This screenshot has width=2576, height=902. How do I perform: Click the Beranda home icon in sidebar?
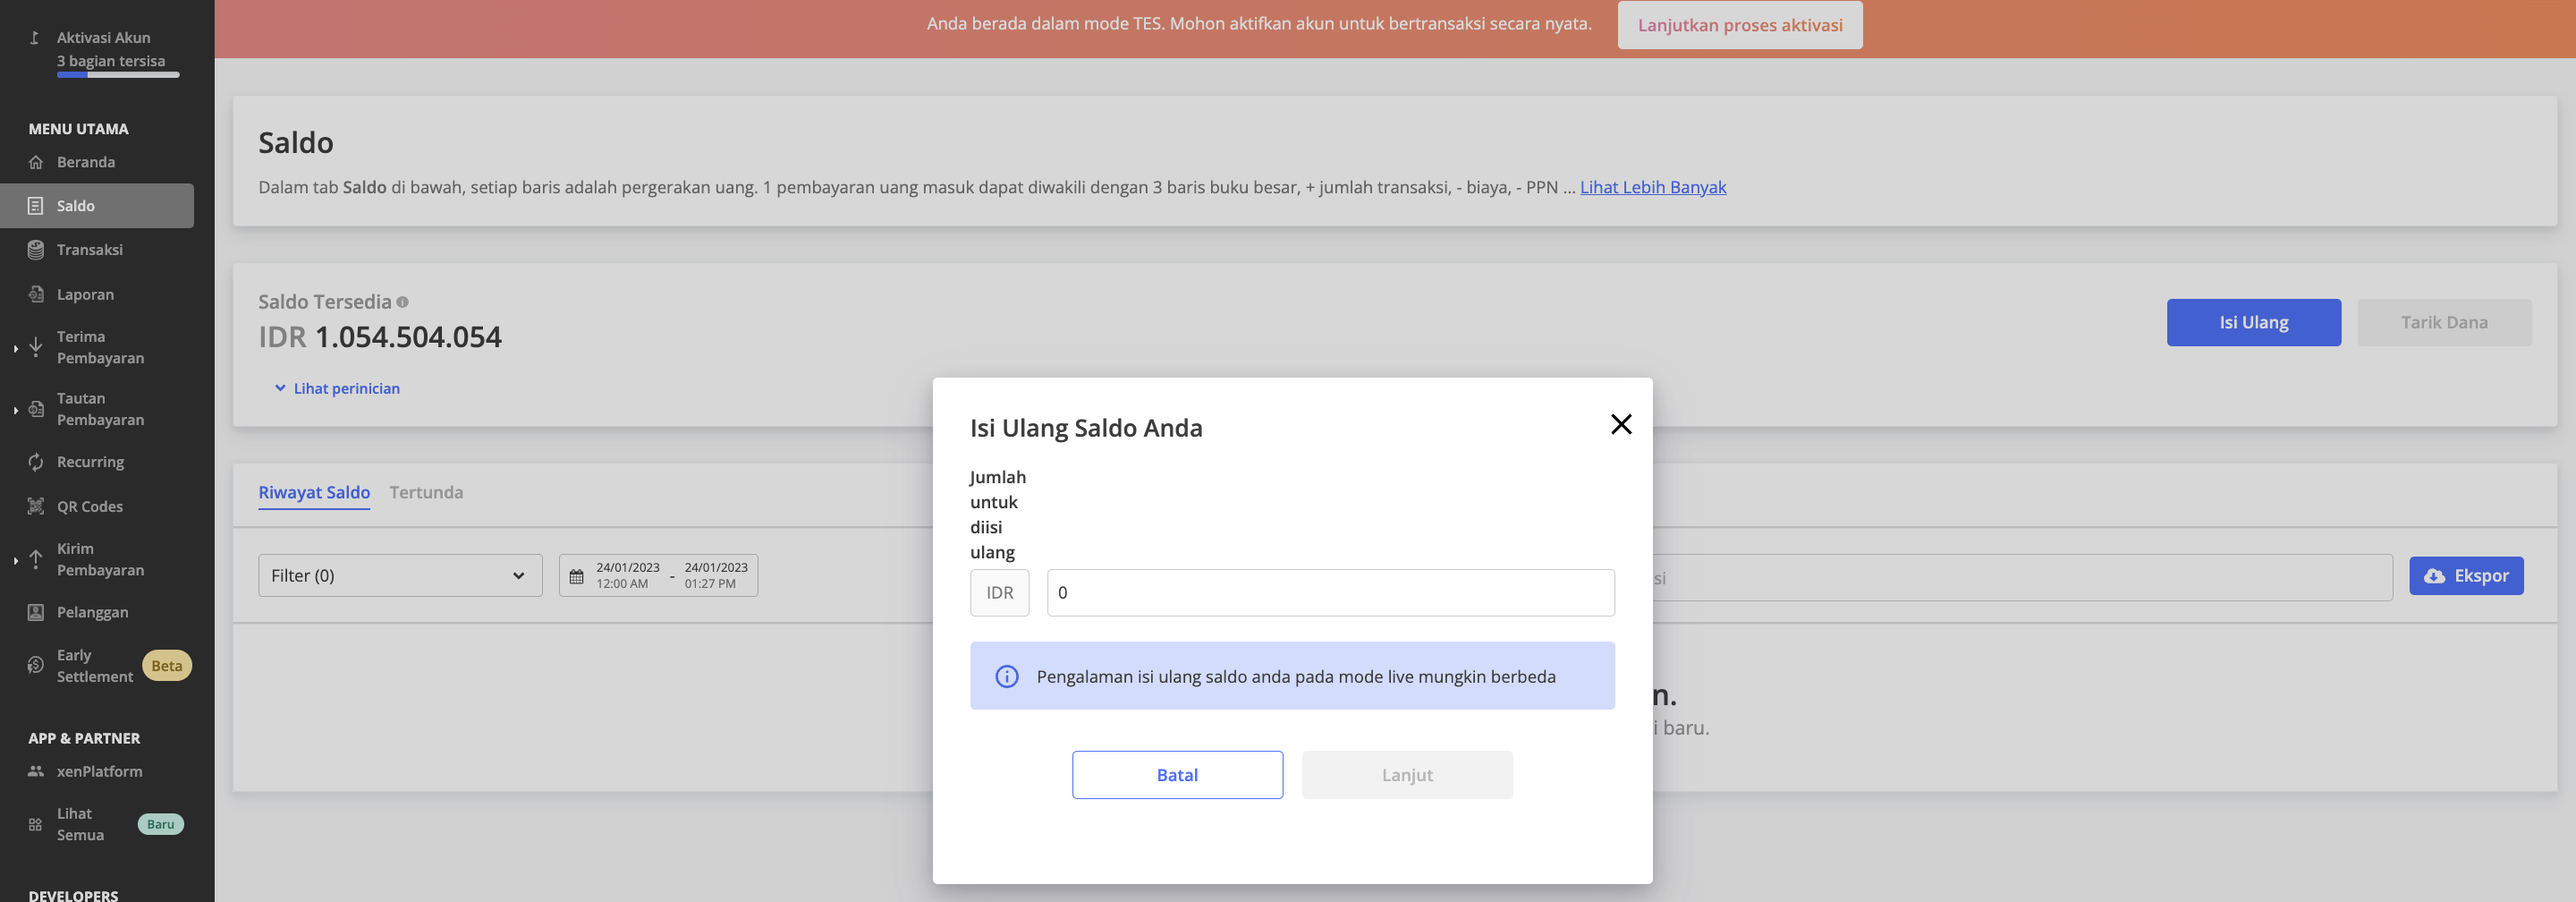(x=36, y=162)
